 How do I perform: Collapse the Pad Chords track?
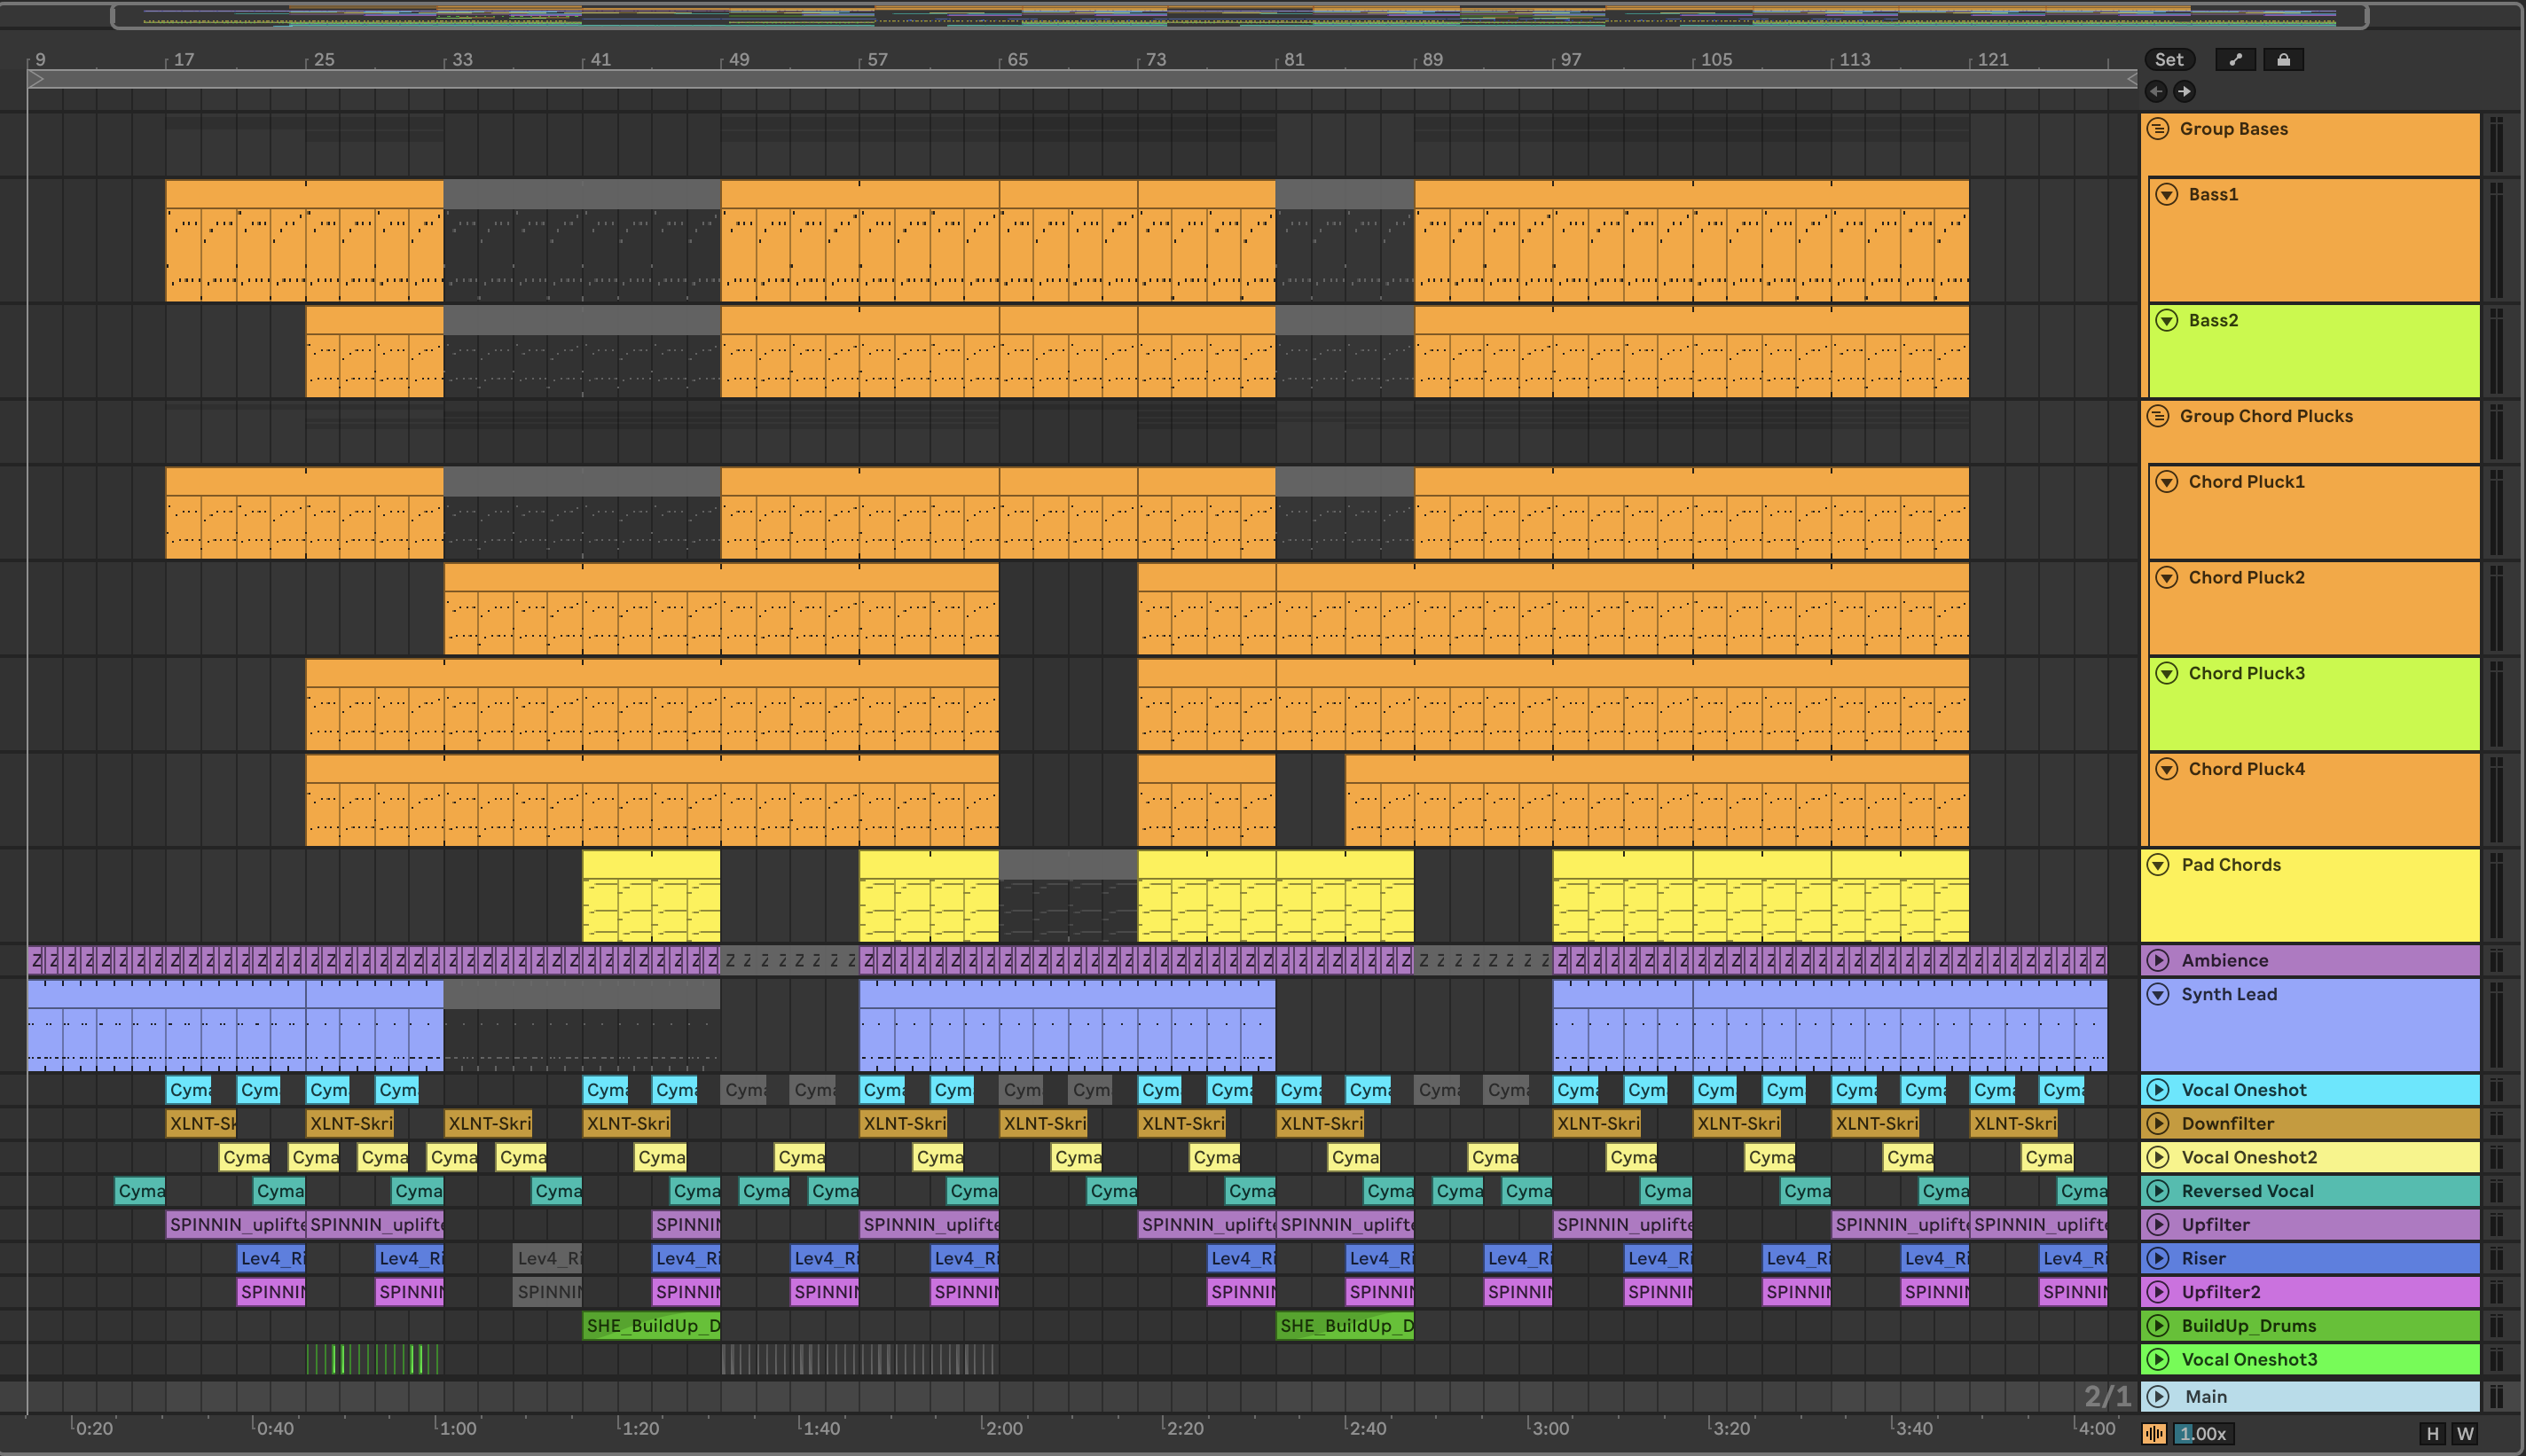[x=2158, y=865]
